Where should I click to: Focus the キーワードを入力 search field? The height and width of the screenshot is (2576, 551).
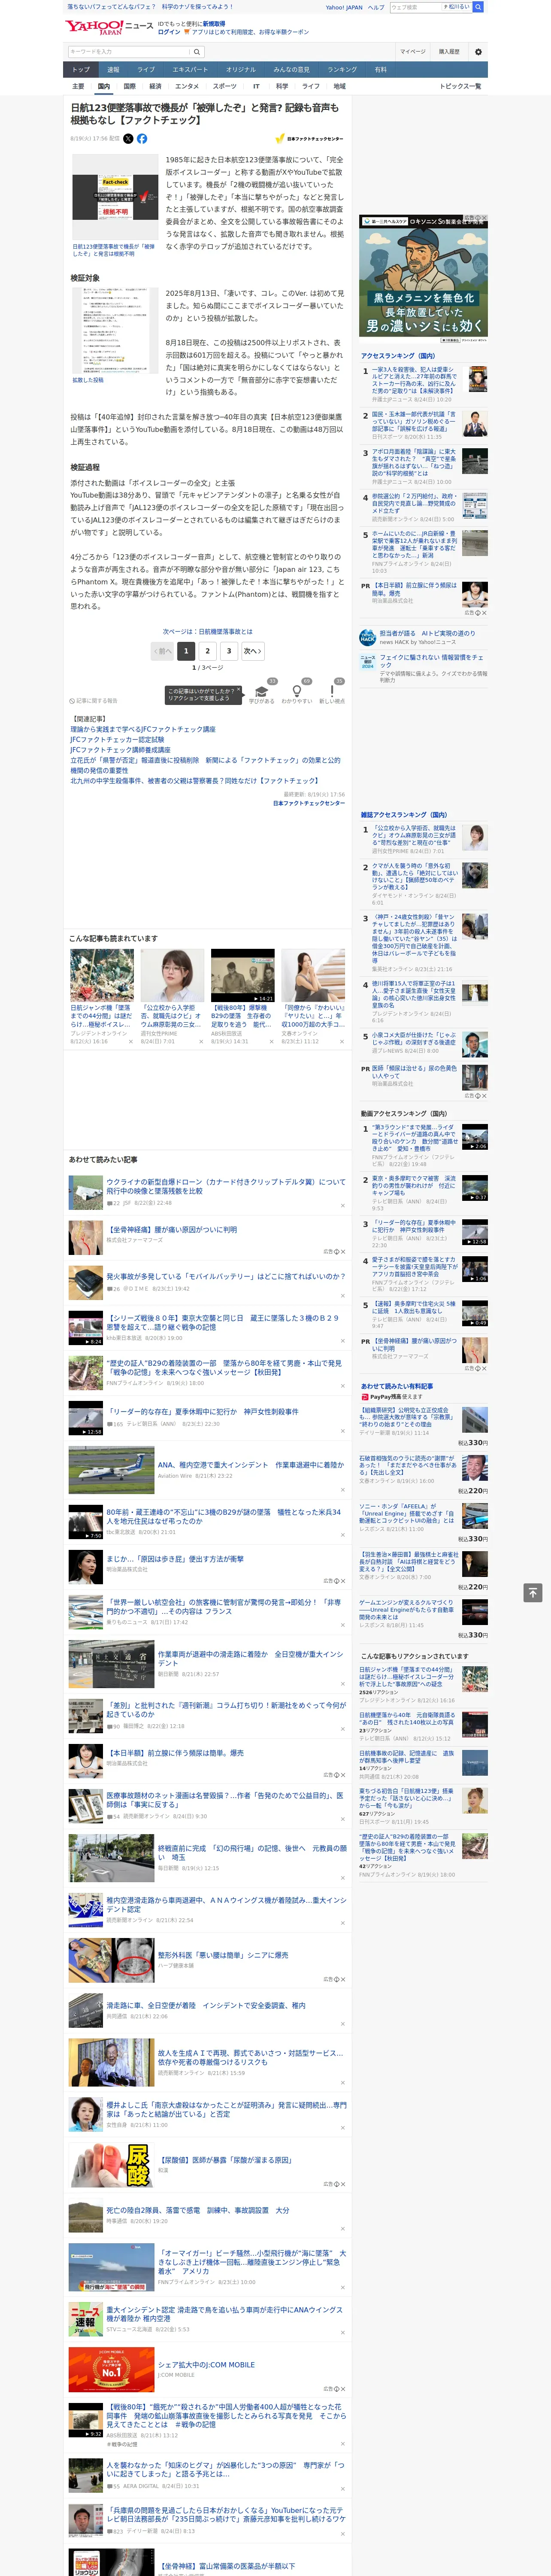click(x=129, y=52)
